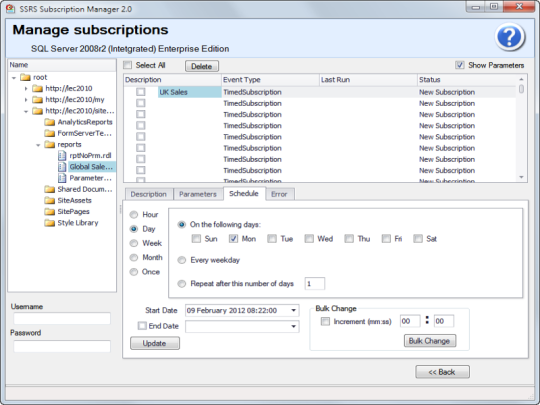The image size is (540, 405).
Task: Open the FormServerTe... folder icon
Action: click(50, 133)
